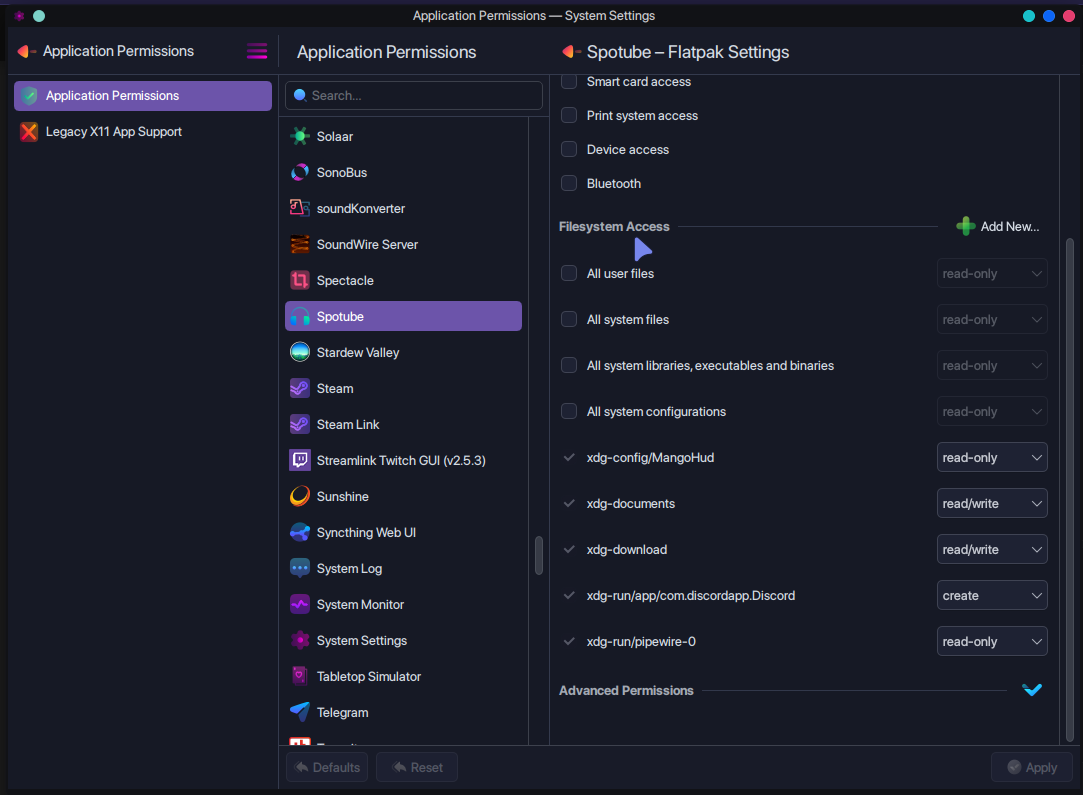Click the Spectacle app icon

[x=300, y=280]
